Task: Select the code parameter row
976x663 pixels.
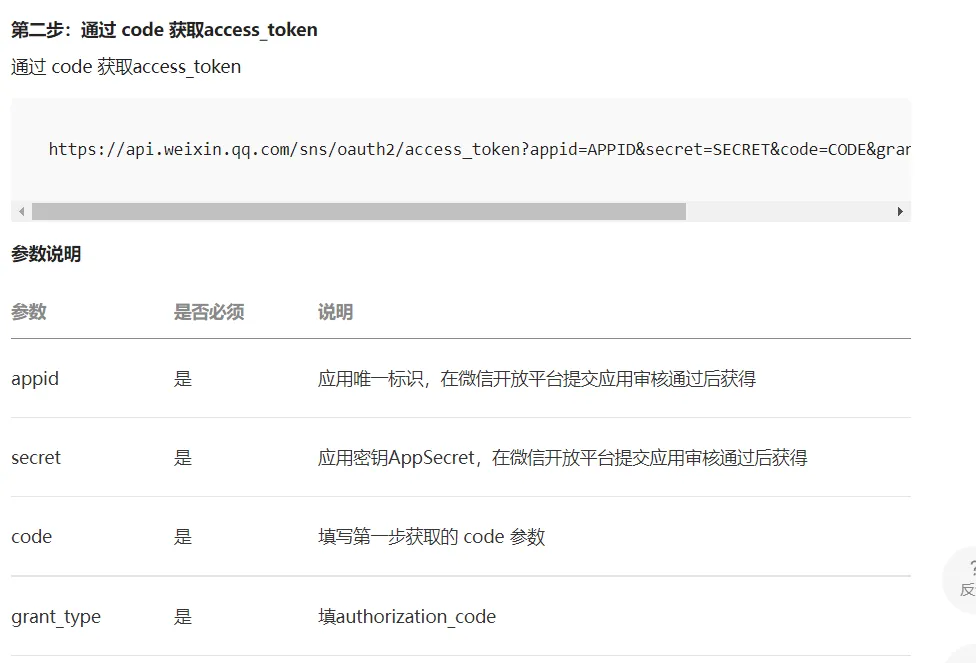Action: click(x=31, y=536)
